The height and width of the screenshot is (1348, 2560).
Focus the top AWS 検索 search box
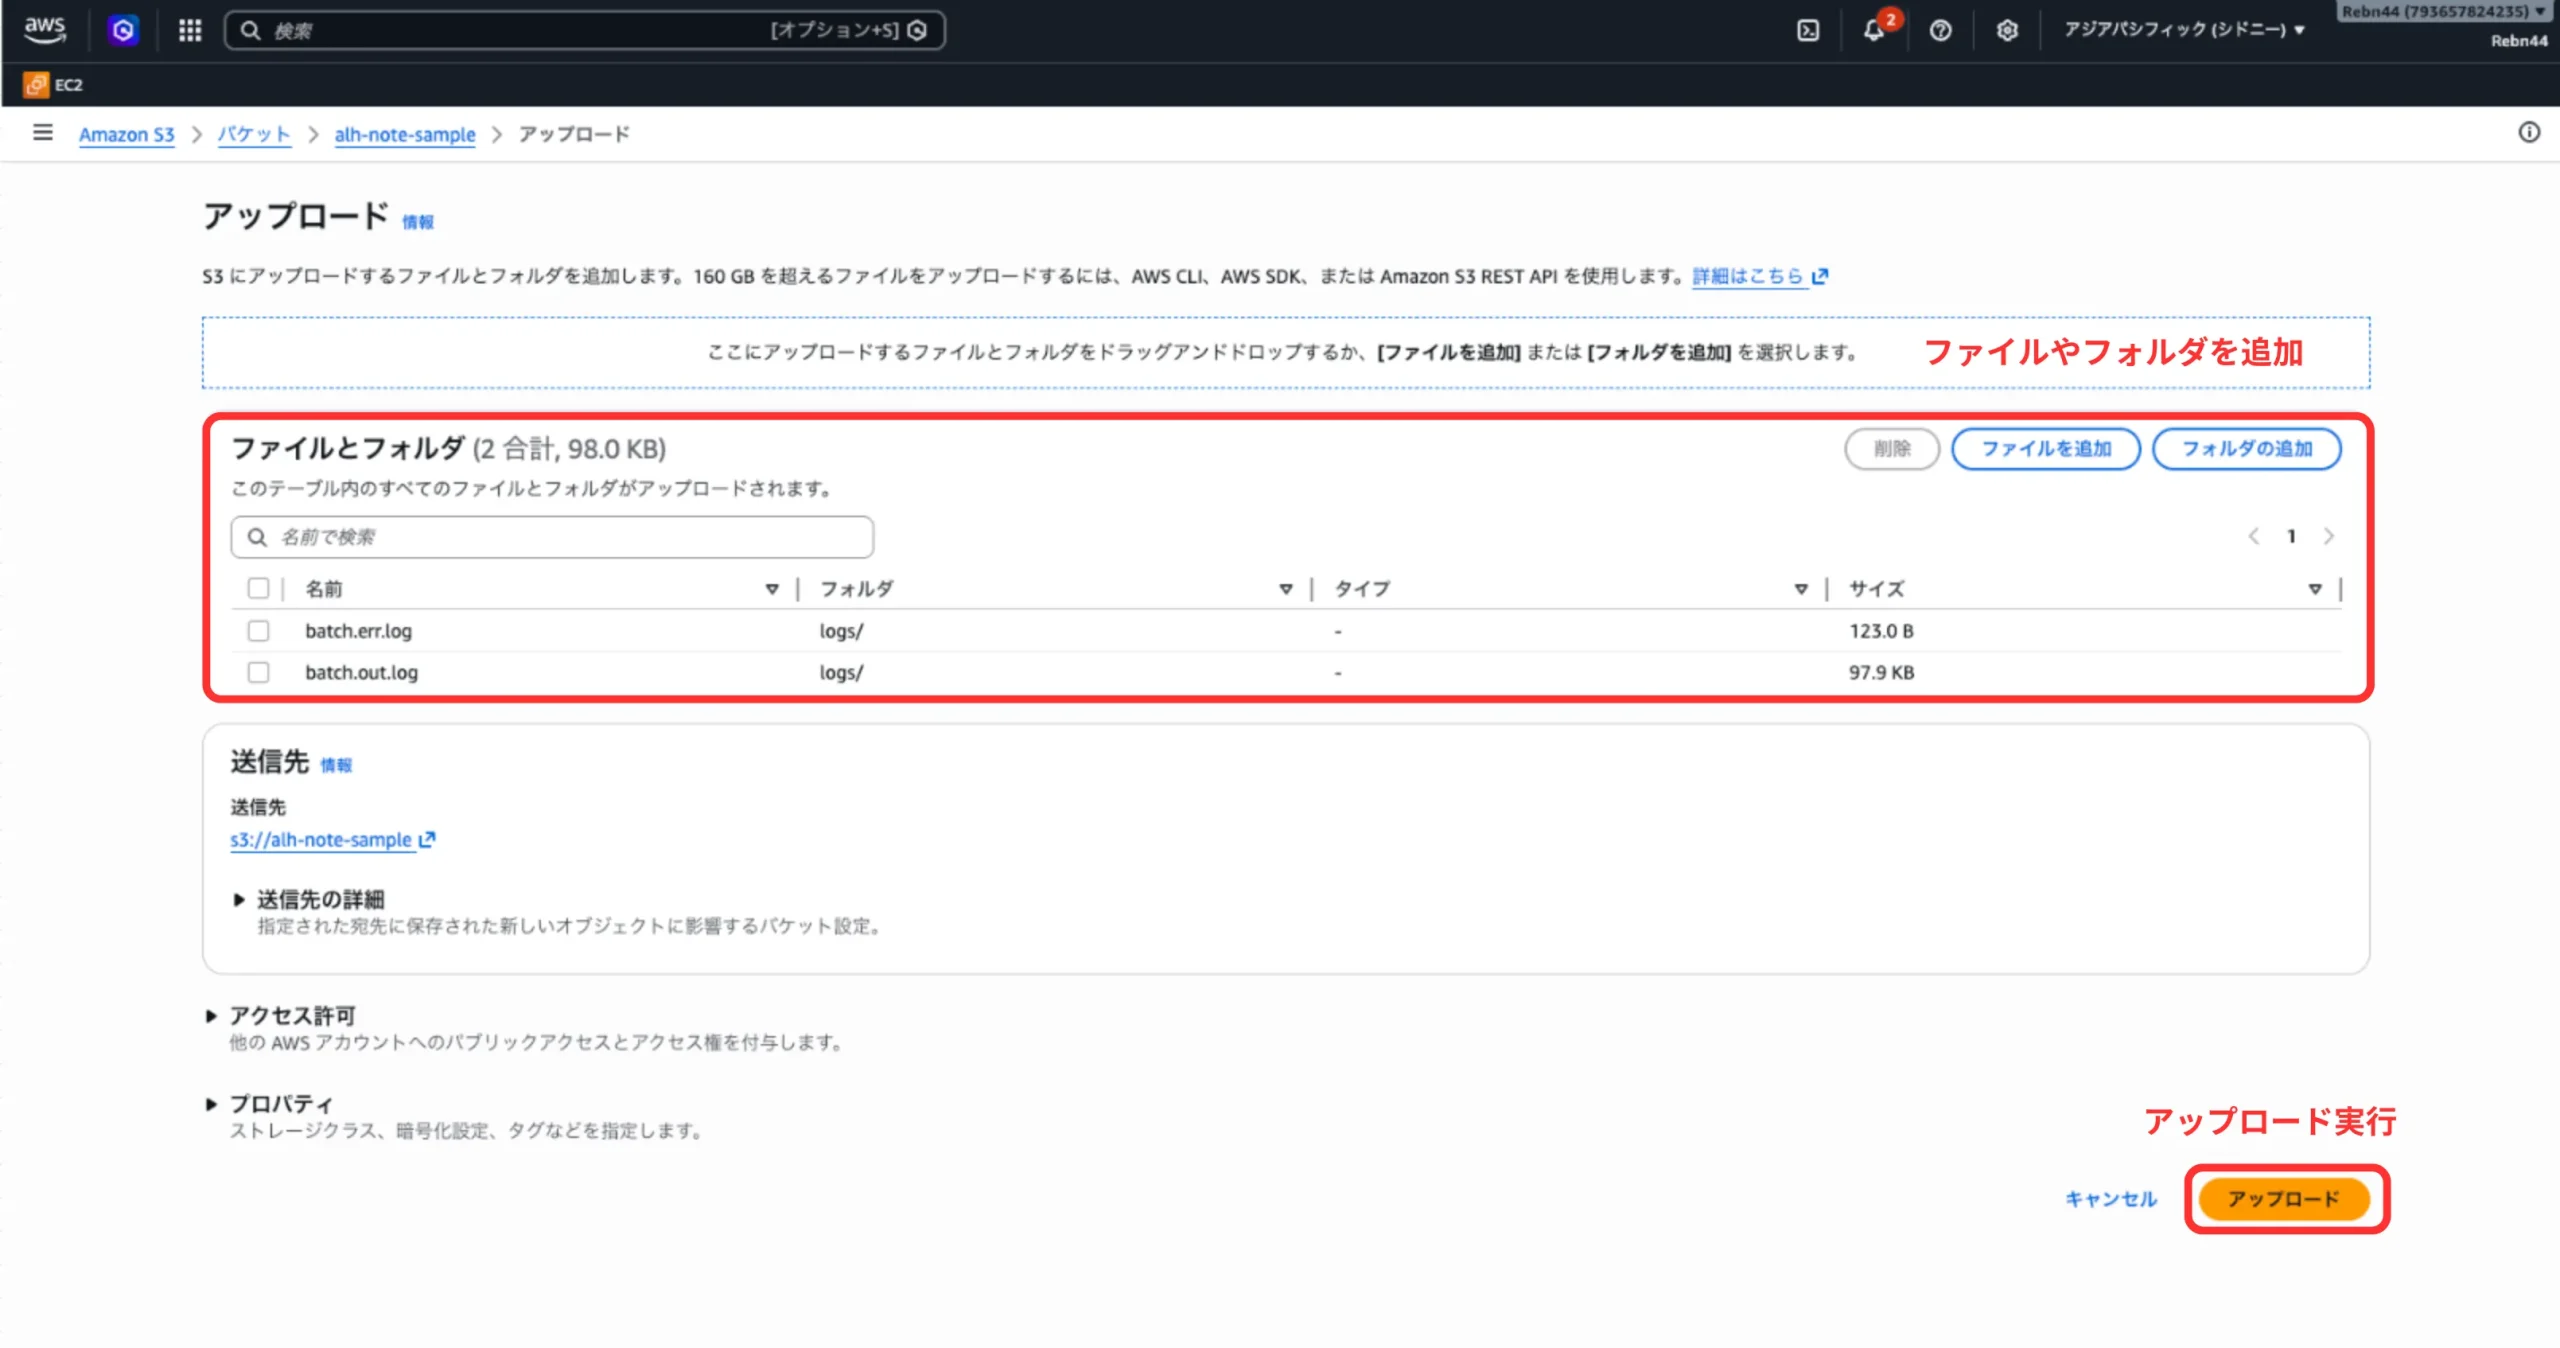pos(585,30)
